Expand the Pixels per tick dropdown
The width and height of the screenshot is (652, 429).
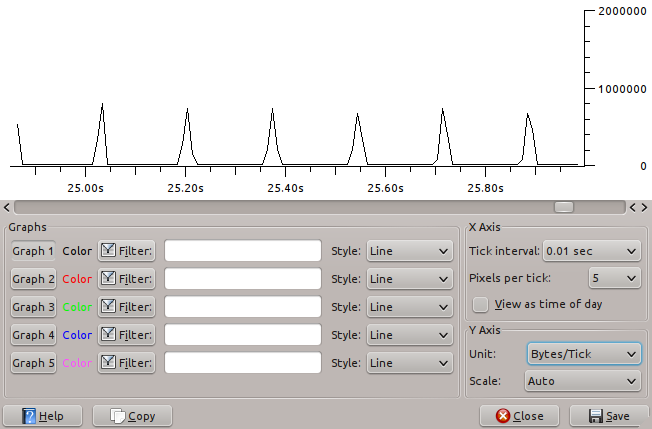tap(614, 278)
